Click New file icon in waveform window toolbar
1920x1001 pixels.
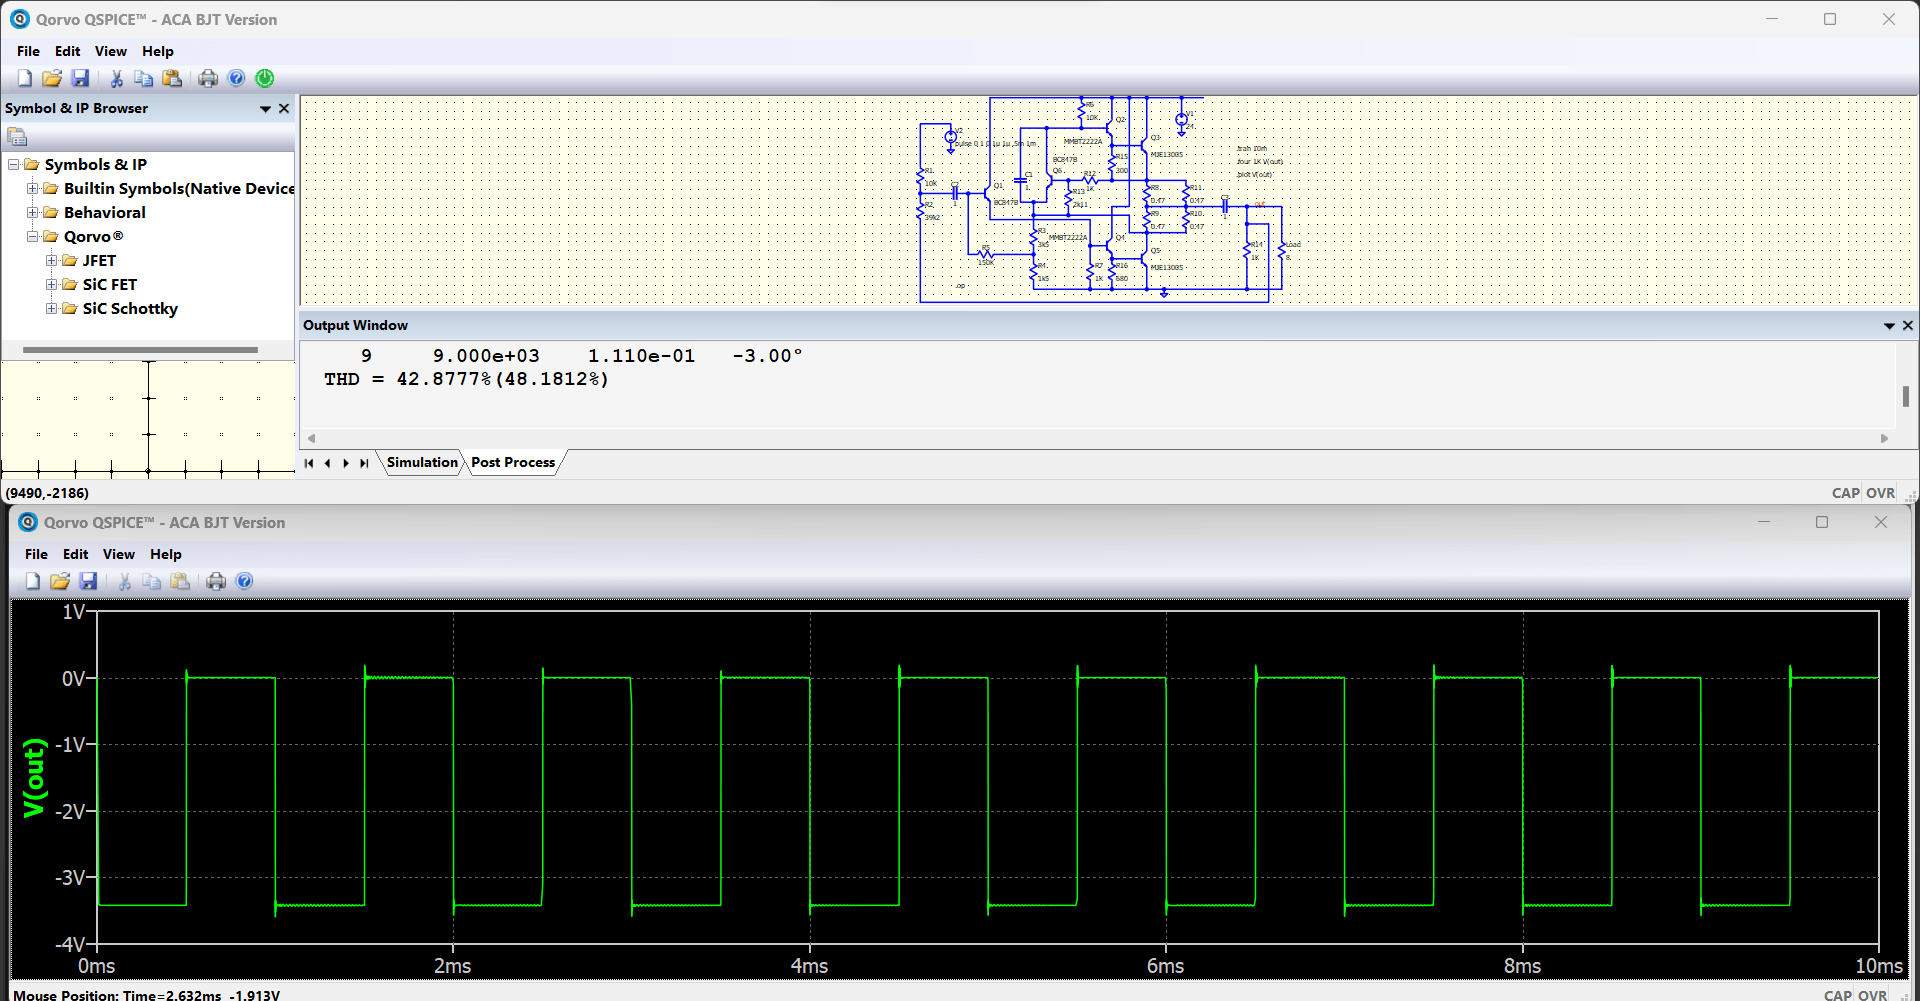coord(33,581)
